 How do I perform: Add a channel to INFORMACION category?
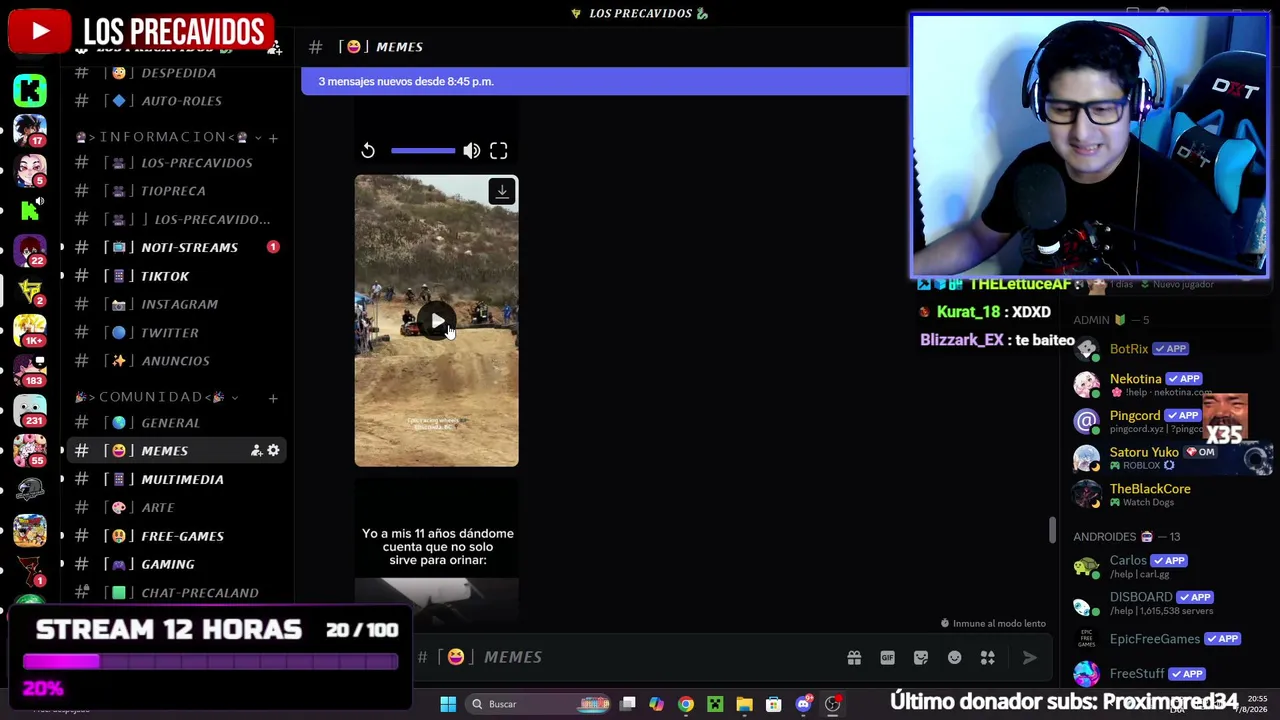click(273, 137)
